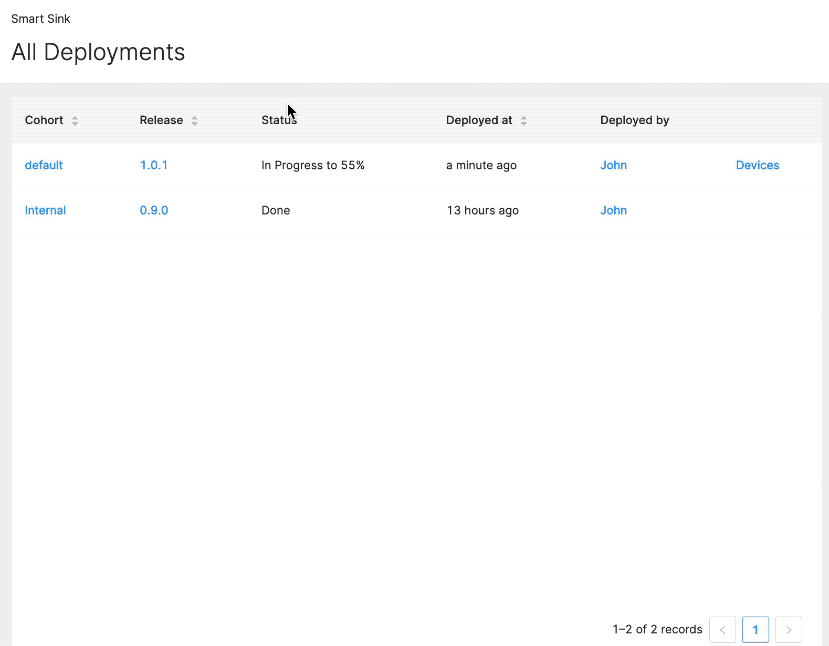Select page 1 in pagination
The height and width of the screenshot is (646, 829).
click(755, 630)
